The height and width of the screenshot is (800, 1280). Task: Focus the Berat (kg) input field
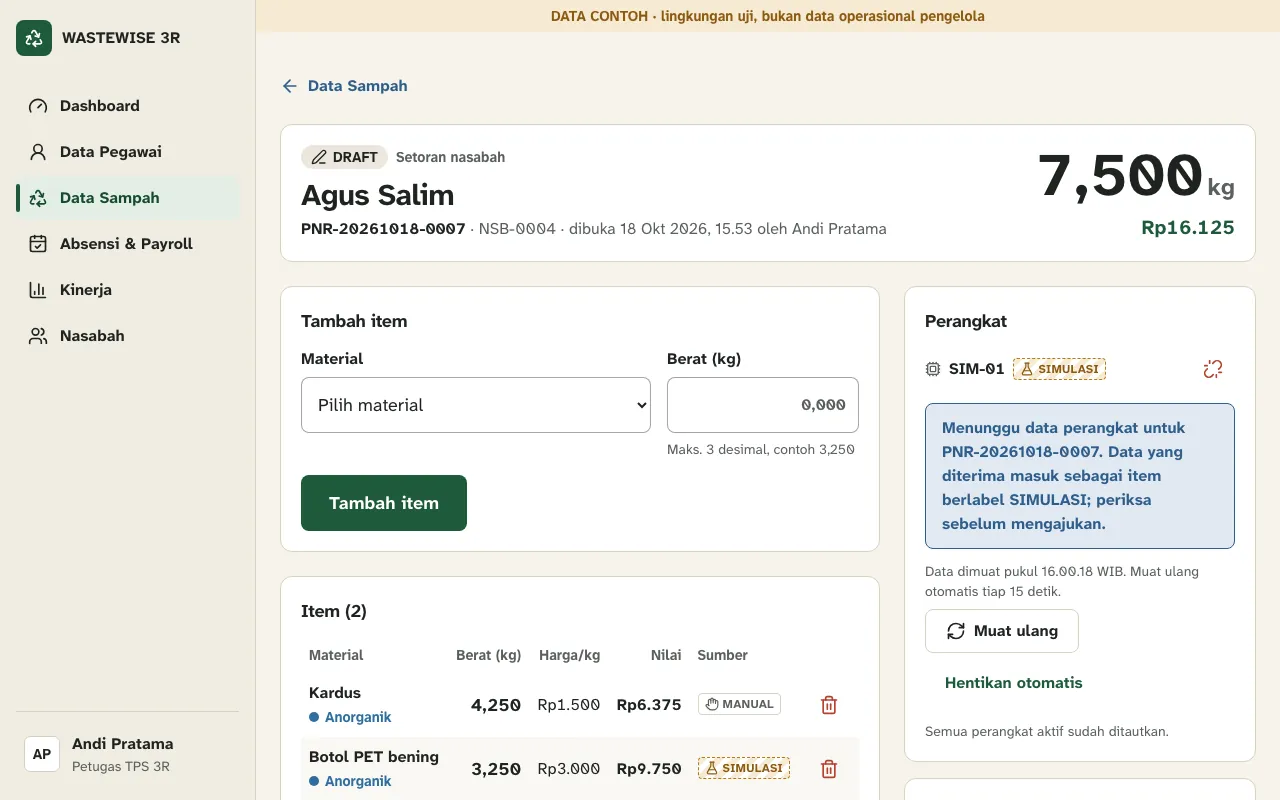coord(763,405)
